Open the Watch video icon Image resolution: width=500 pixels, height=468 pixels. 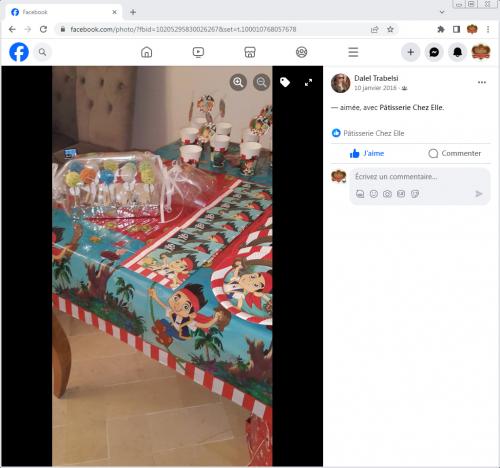(x=198, y=52)
